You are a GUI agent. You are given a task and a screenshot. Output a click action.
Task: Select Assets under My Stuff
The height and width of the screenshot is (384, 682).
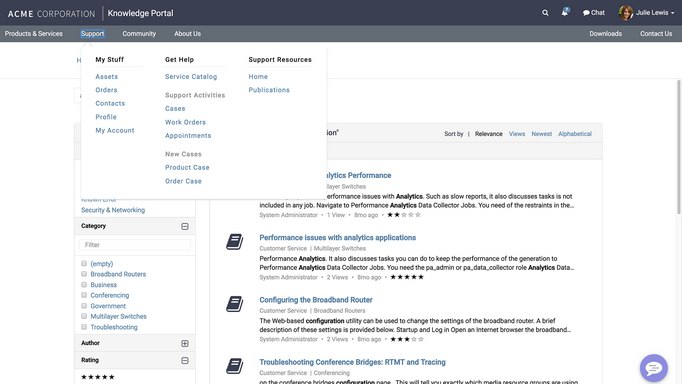point(107,77)
